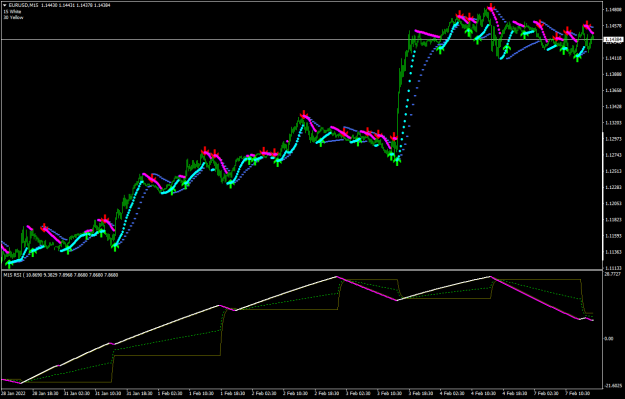
Task: Select price level 1.11133 on the axis
Action: click(613, 268)
